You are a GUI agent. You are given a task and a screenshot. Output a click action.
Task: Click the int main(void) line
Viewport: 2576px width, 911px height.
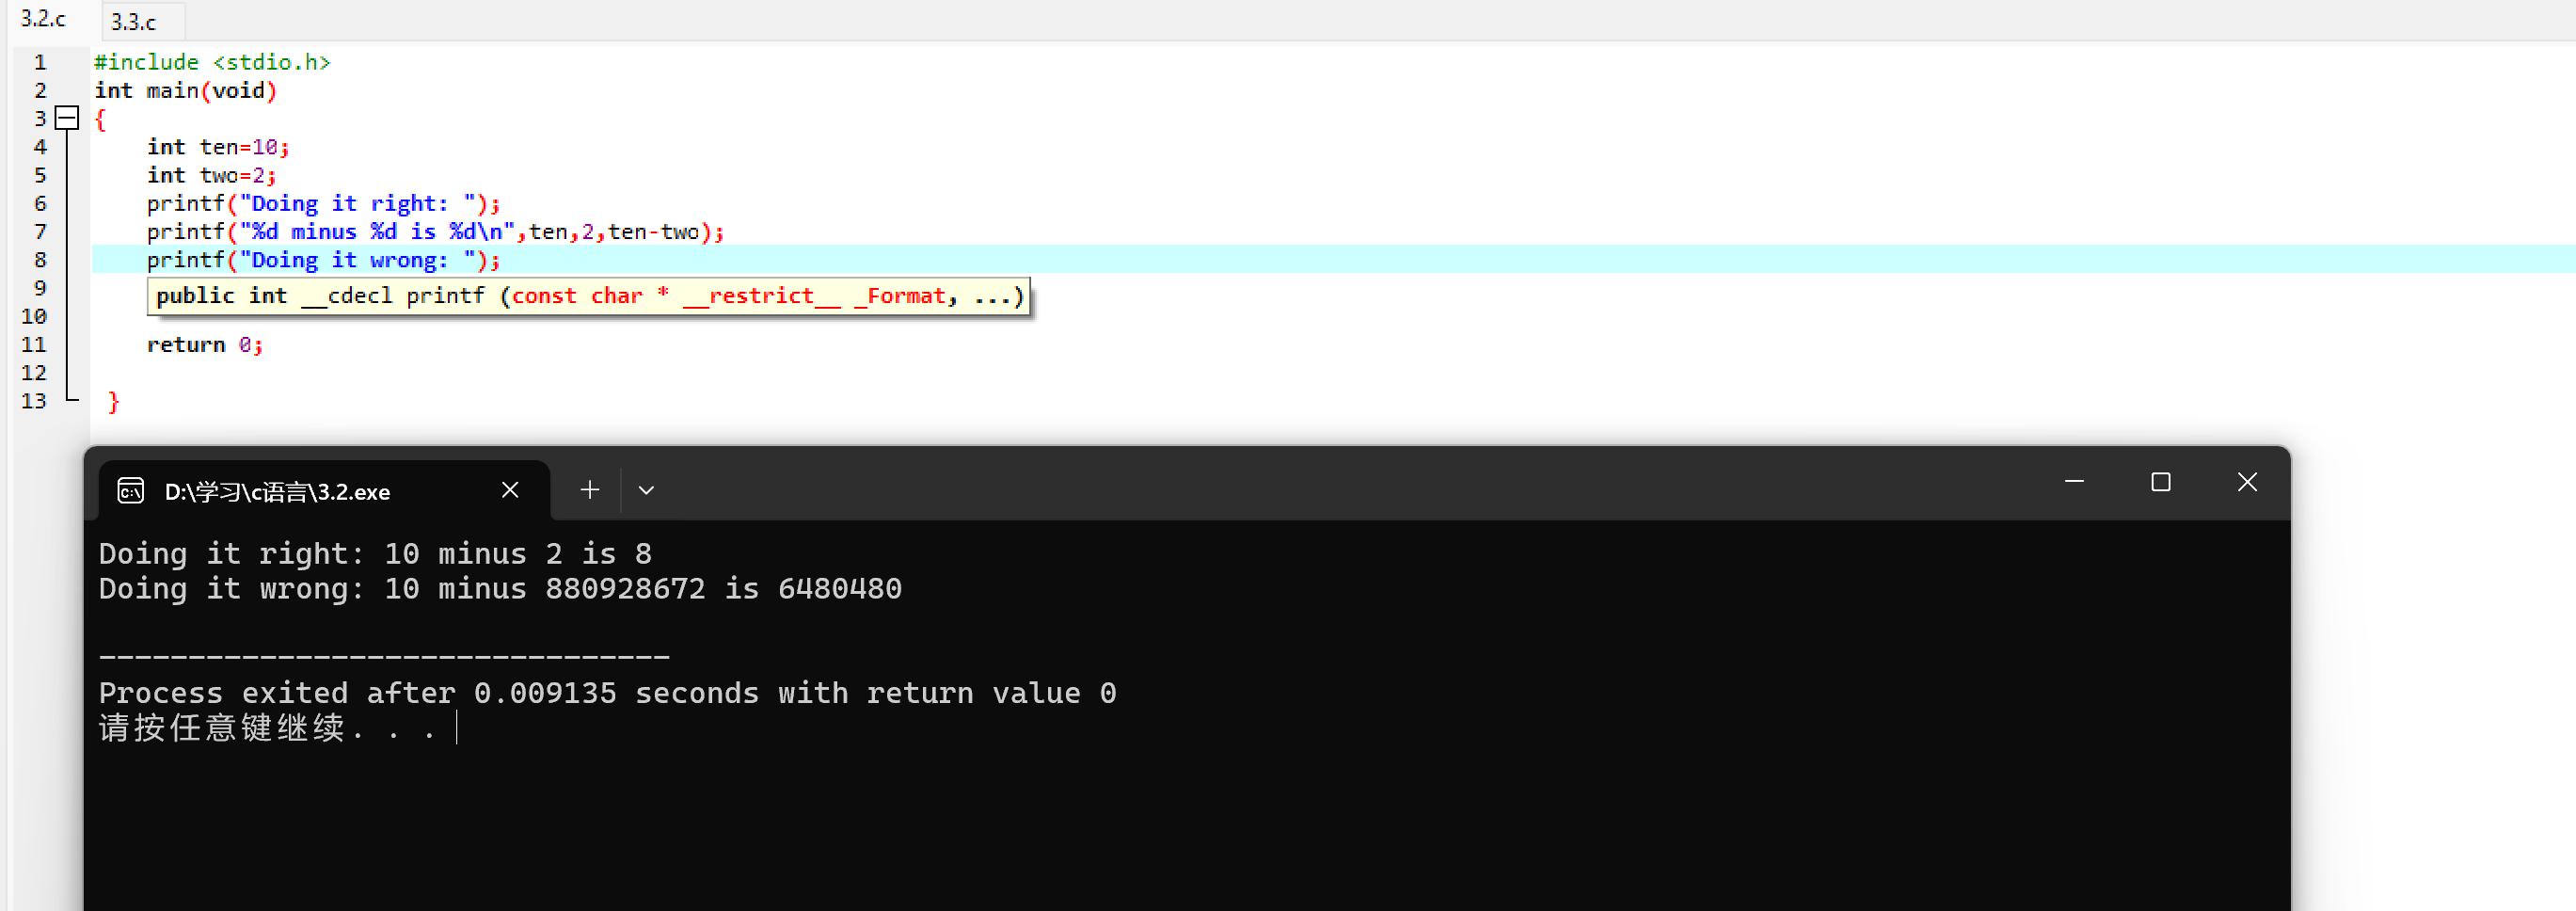click(x=186, y=90)
